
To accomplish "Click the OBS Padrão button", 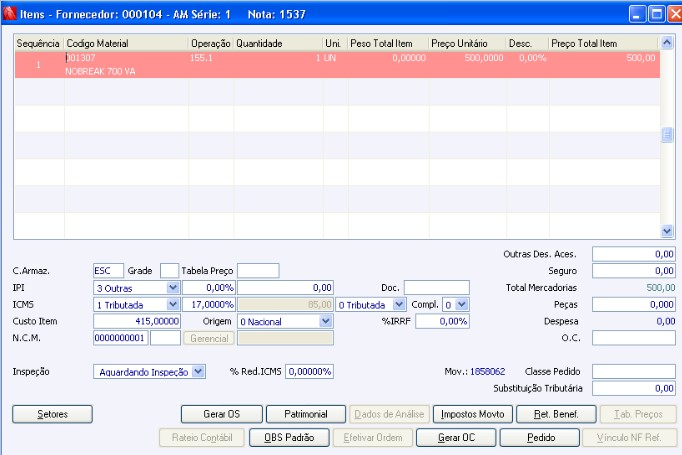I will click(289, 438).
